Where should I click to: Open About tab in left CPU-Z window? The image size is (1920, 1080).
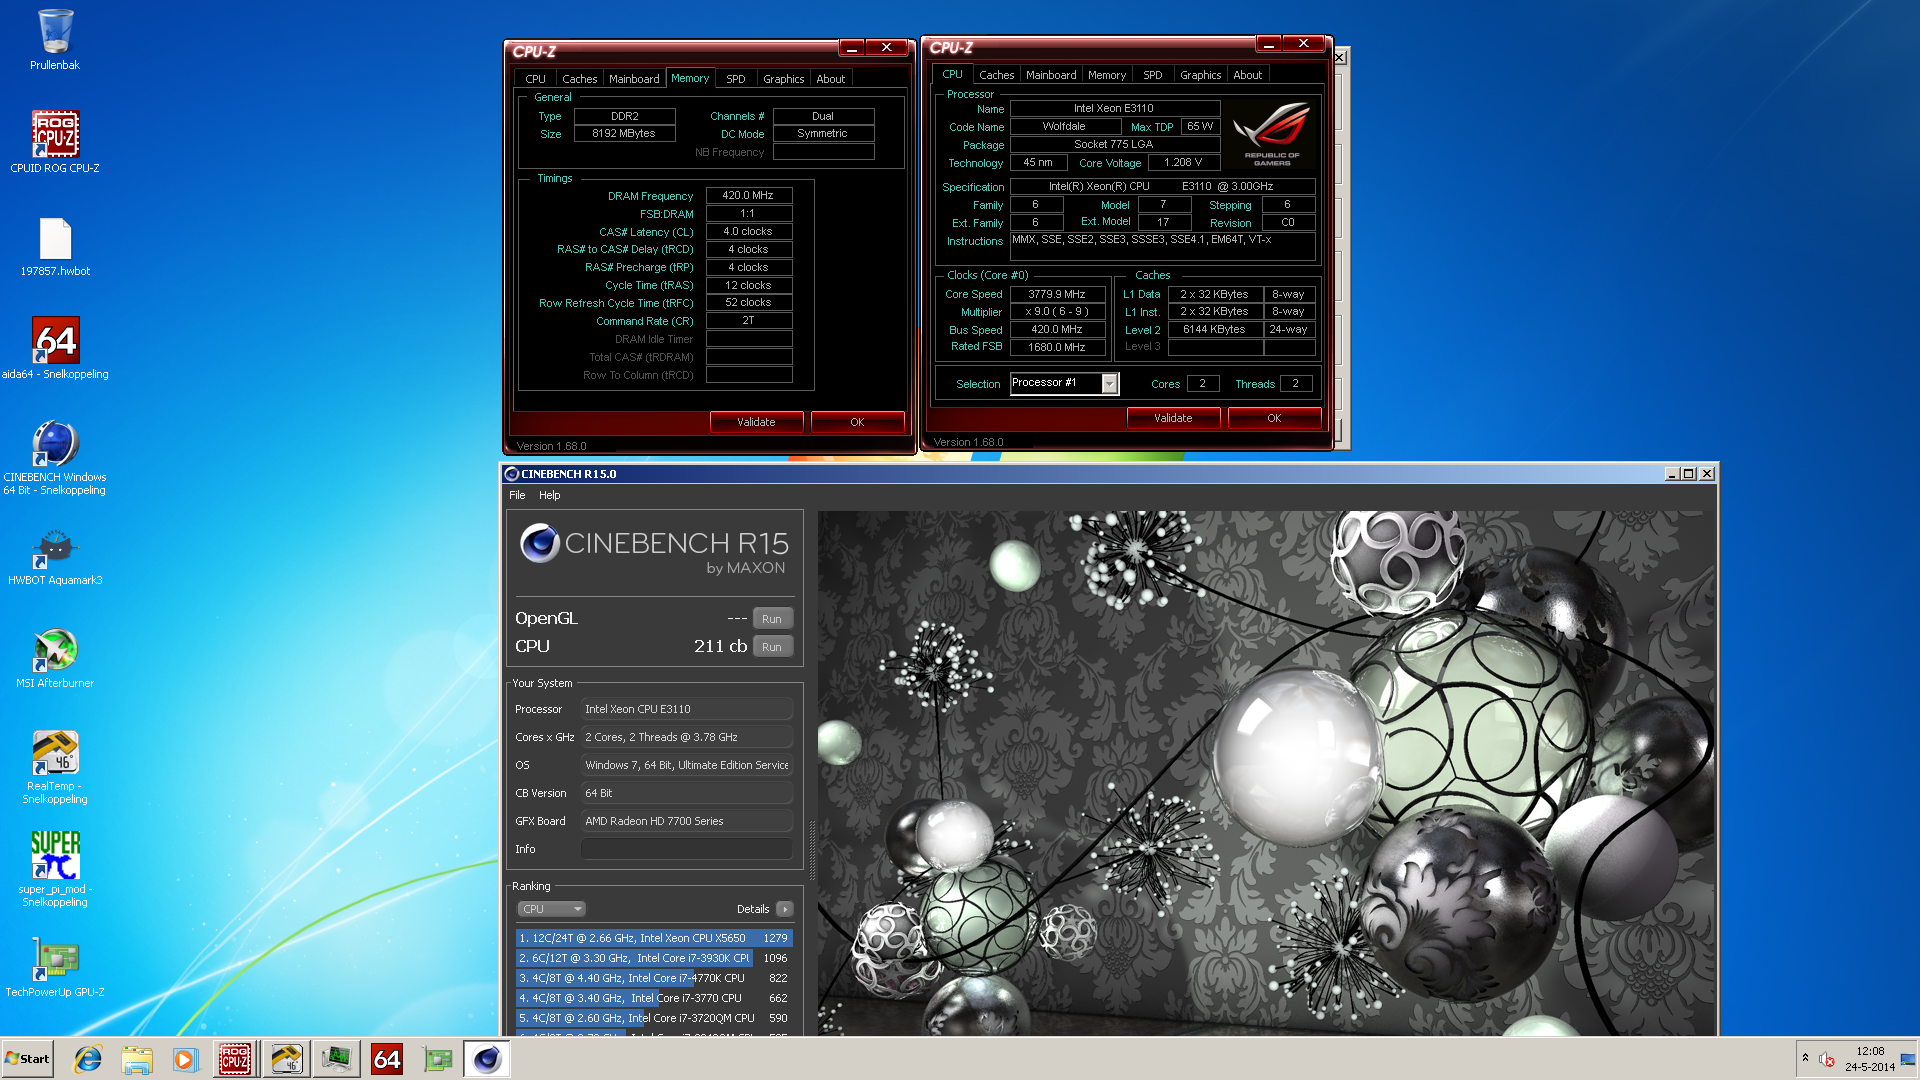[830, 79]
